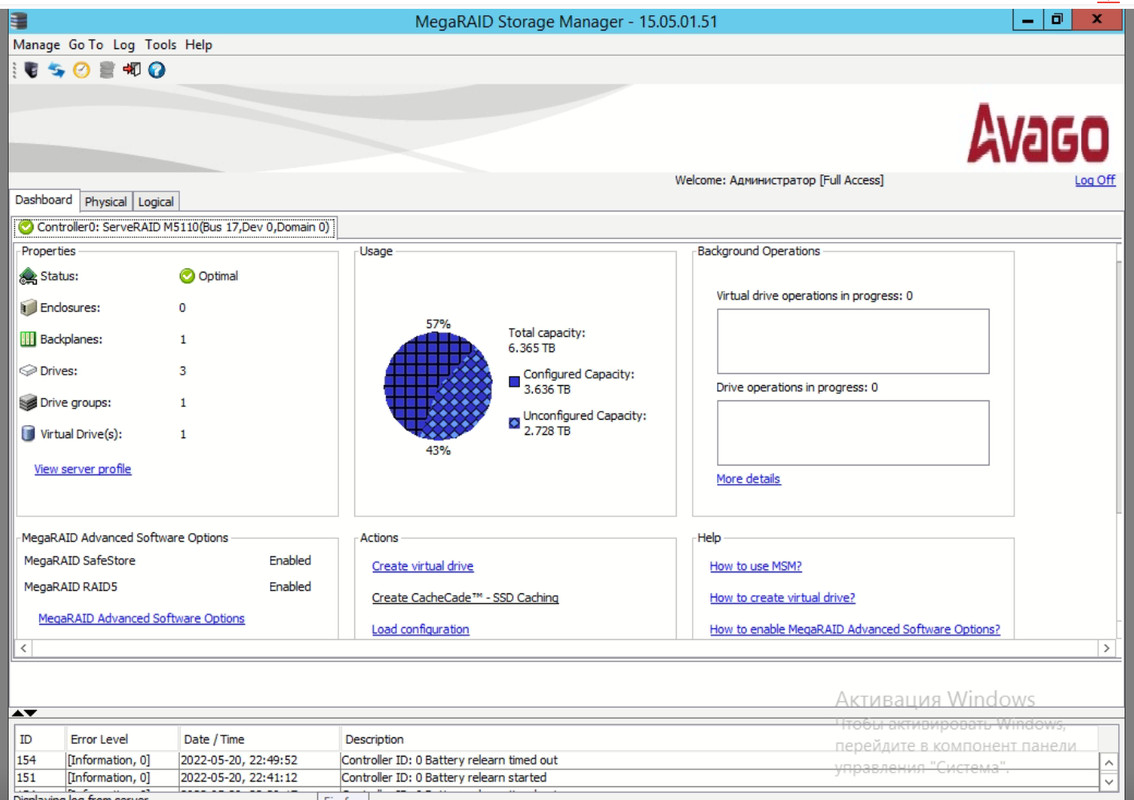
Task: Click the Configured Capacity legend swatch
Action: [x=514, y=382]
